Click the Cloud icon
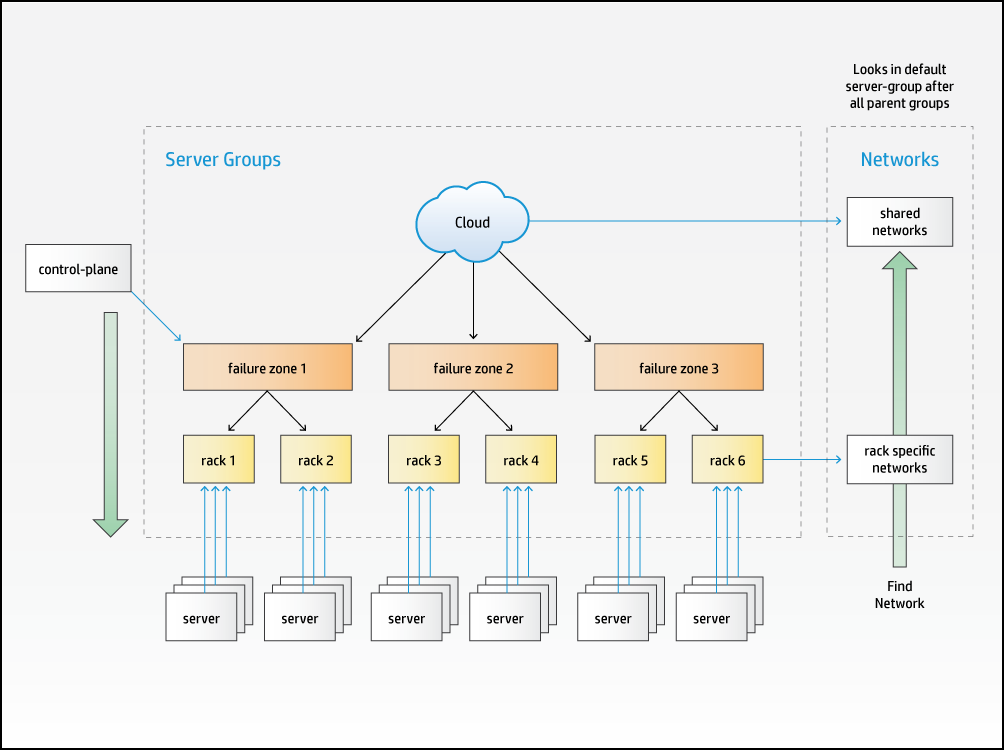This screenshot has height=750, width=1004. point(472,221)
